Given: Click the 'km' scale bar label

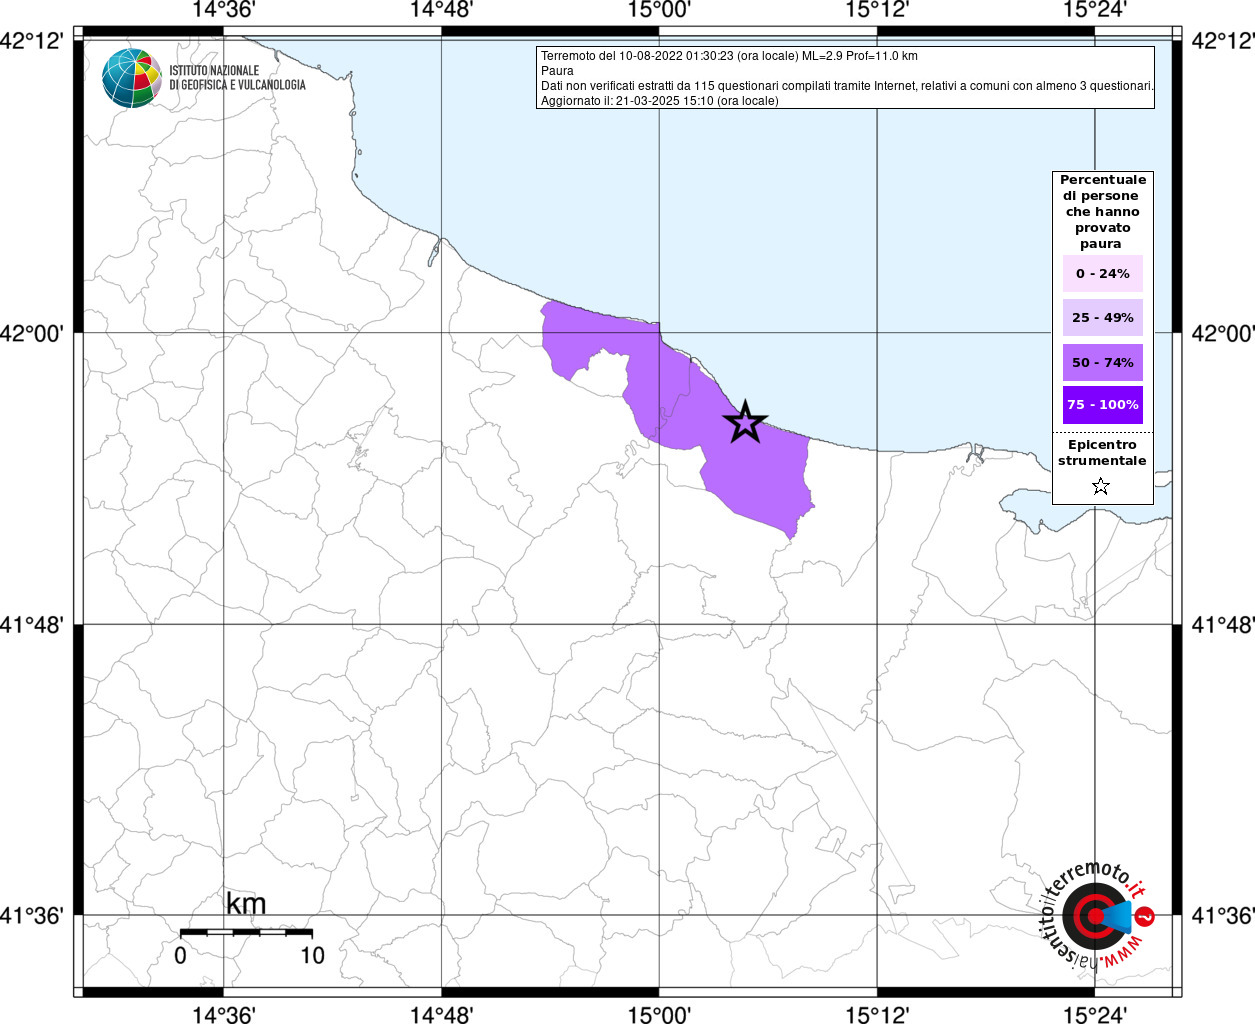Looking at the screenshot, I should click(x=246, y=904).
